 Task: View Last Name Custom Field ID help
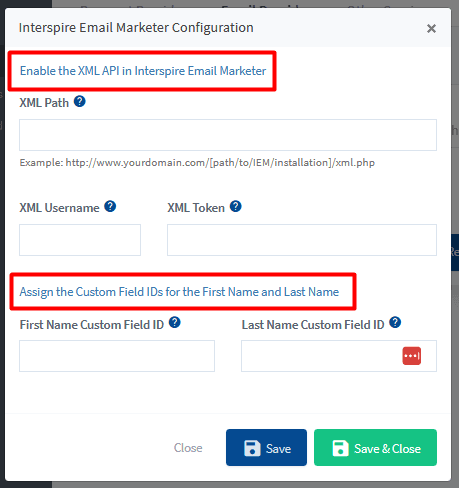(x=395, y=322)
